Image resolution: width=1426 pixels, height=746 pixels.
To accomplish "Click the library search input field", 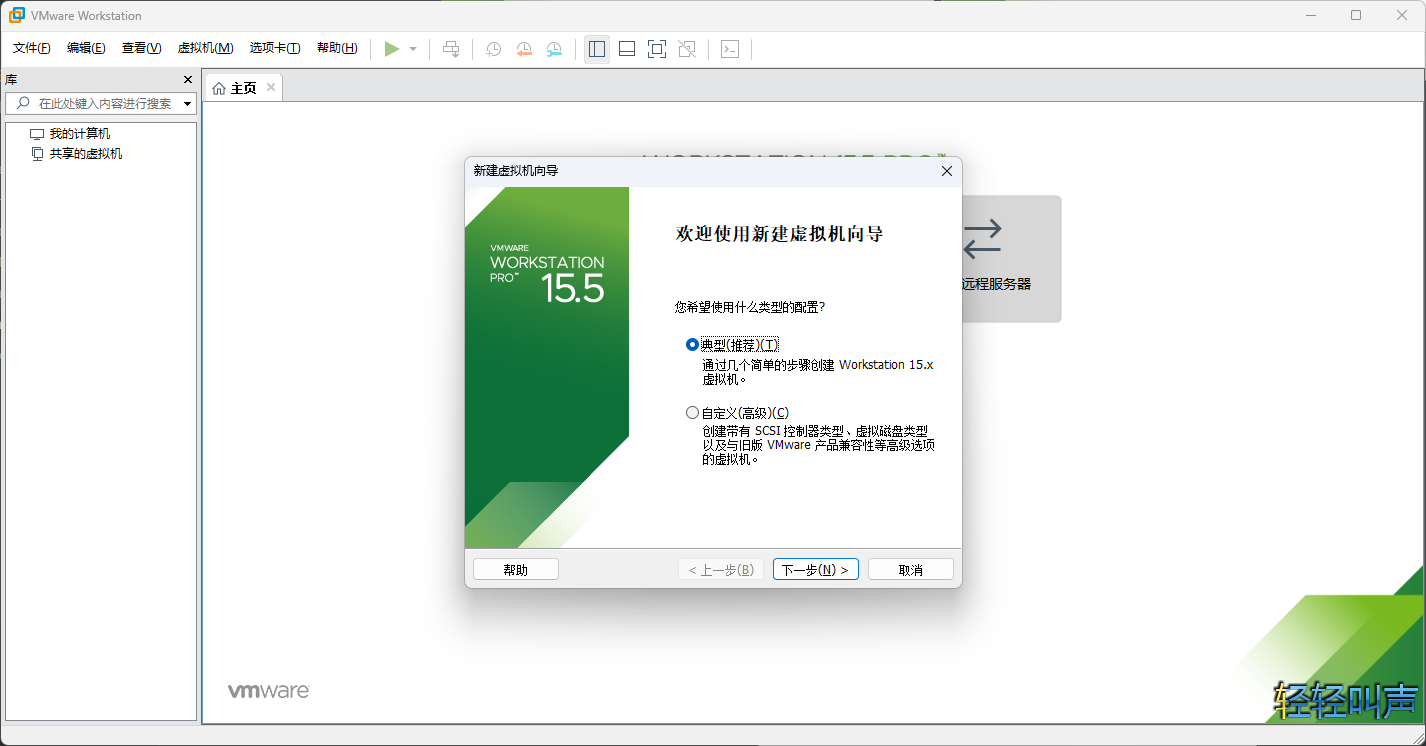I will tap(100, 104).
